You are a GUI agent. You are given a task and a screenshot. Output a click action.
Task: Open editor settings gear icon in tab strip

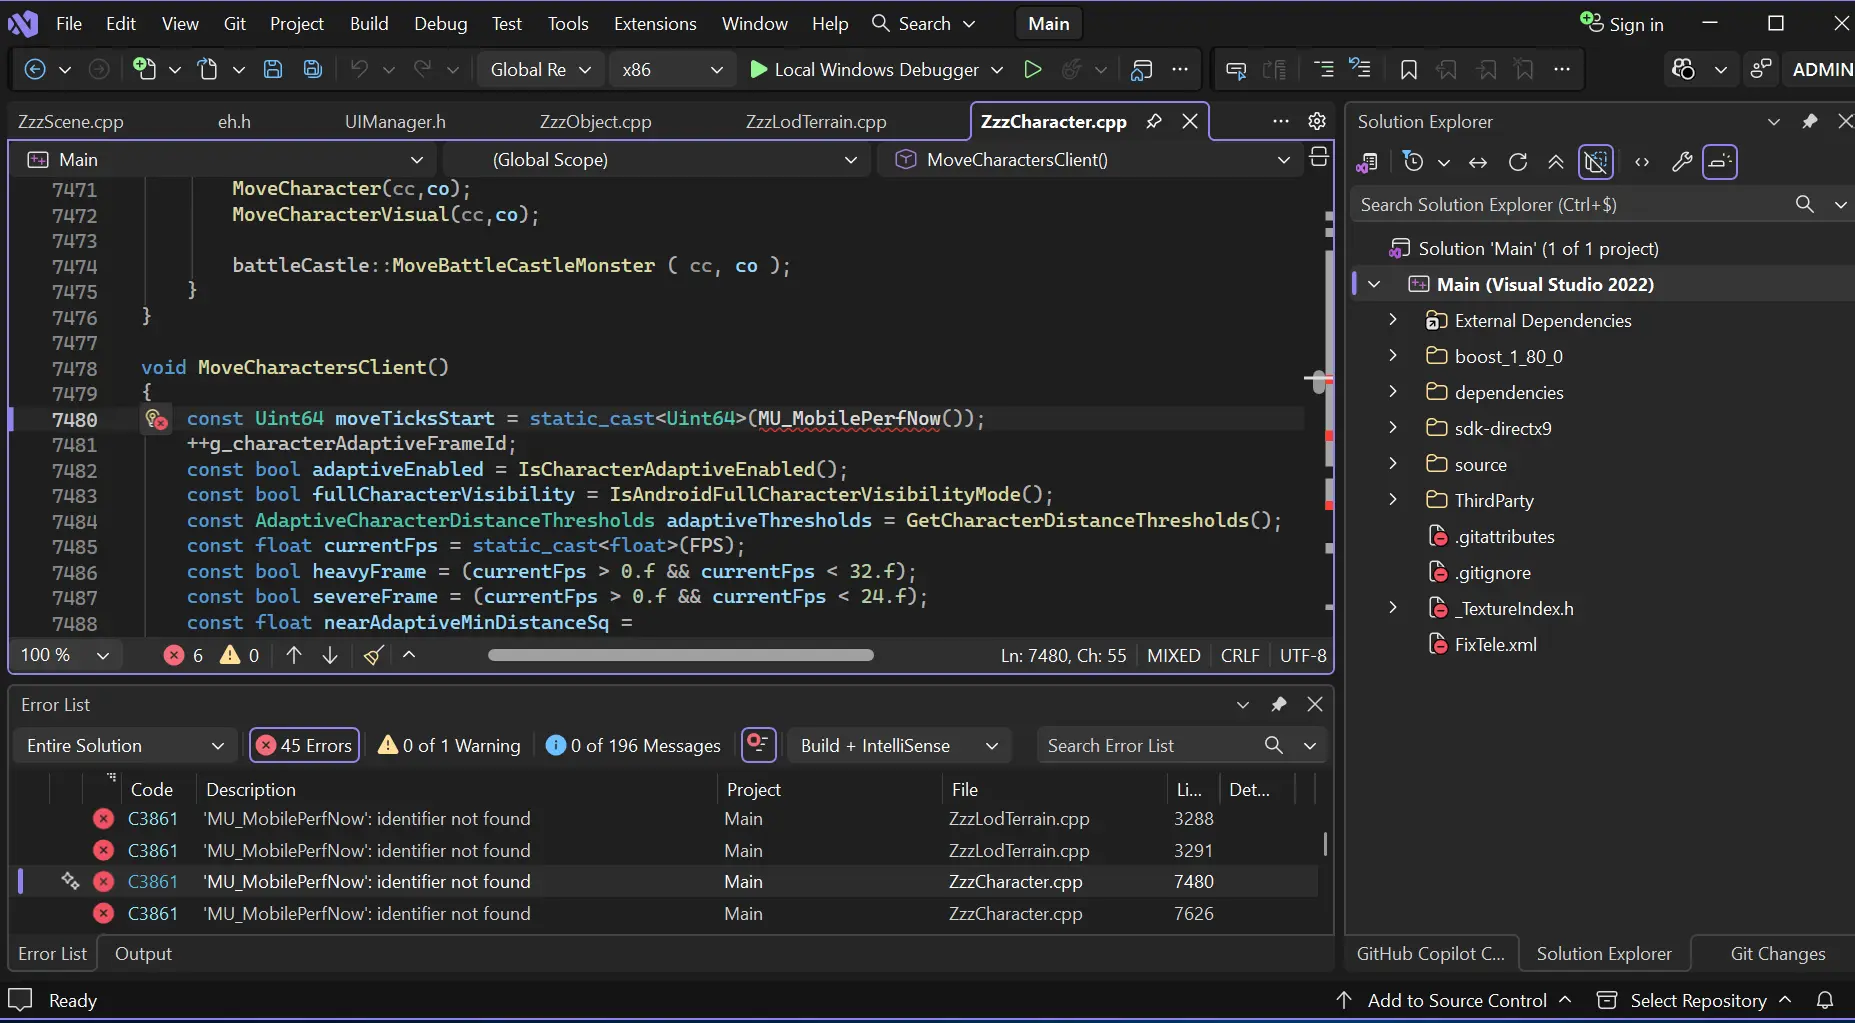click(x=1317, y=121)
